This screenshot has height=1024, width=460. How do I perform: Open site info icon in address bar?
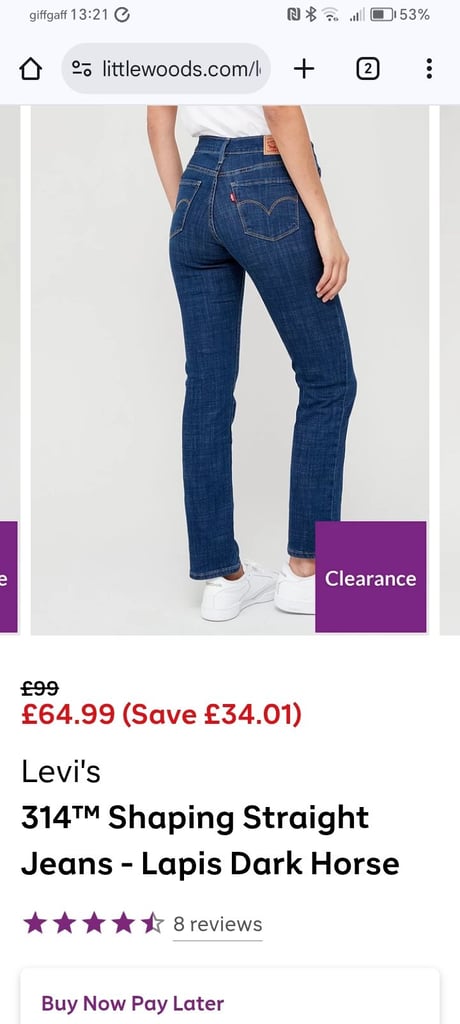82,69
